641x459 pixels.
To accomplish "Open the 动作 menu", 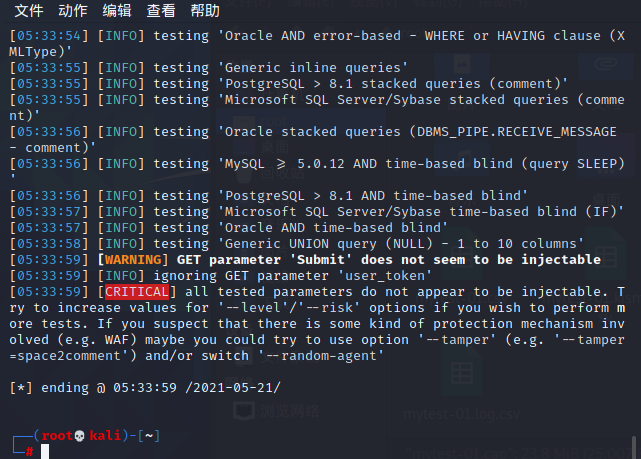I will (x=72, y=11).
